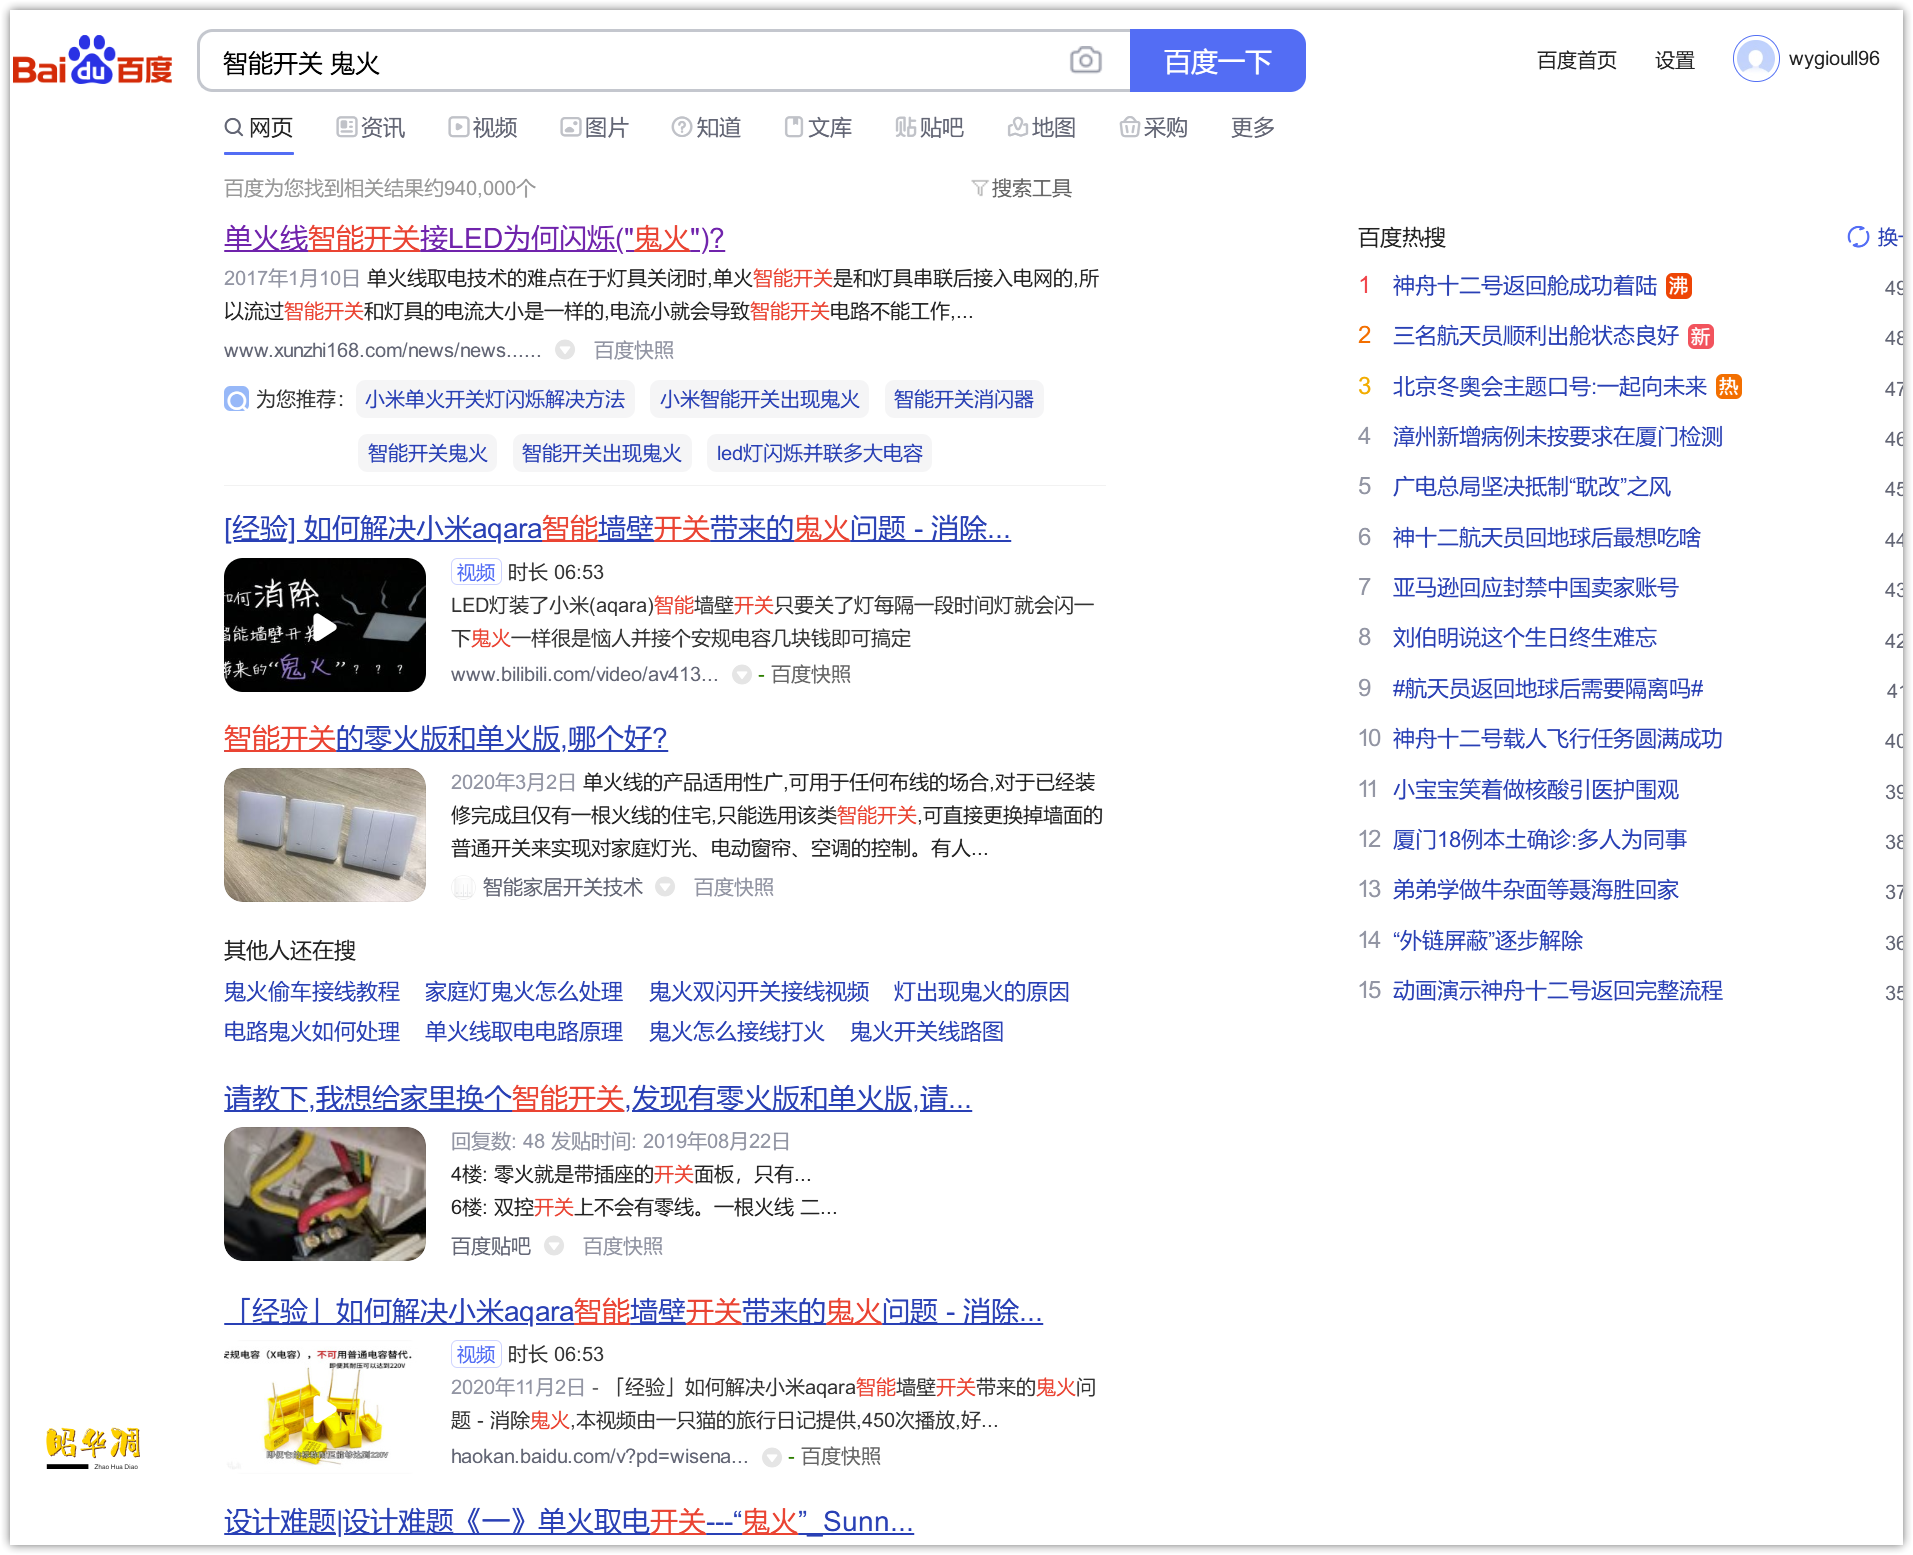Click the camera image search icon

(1085, 61)
